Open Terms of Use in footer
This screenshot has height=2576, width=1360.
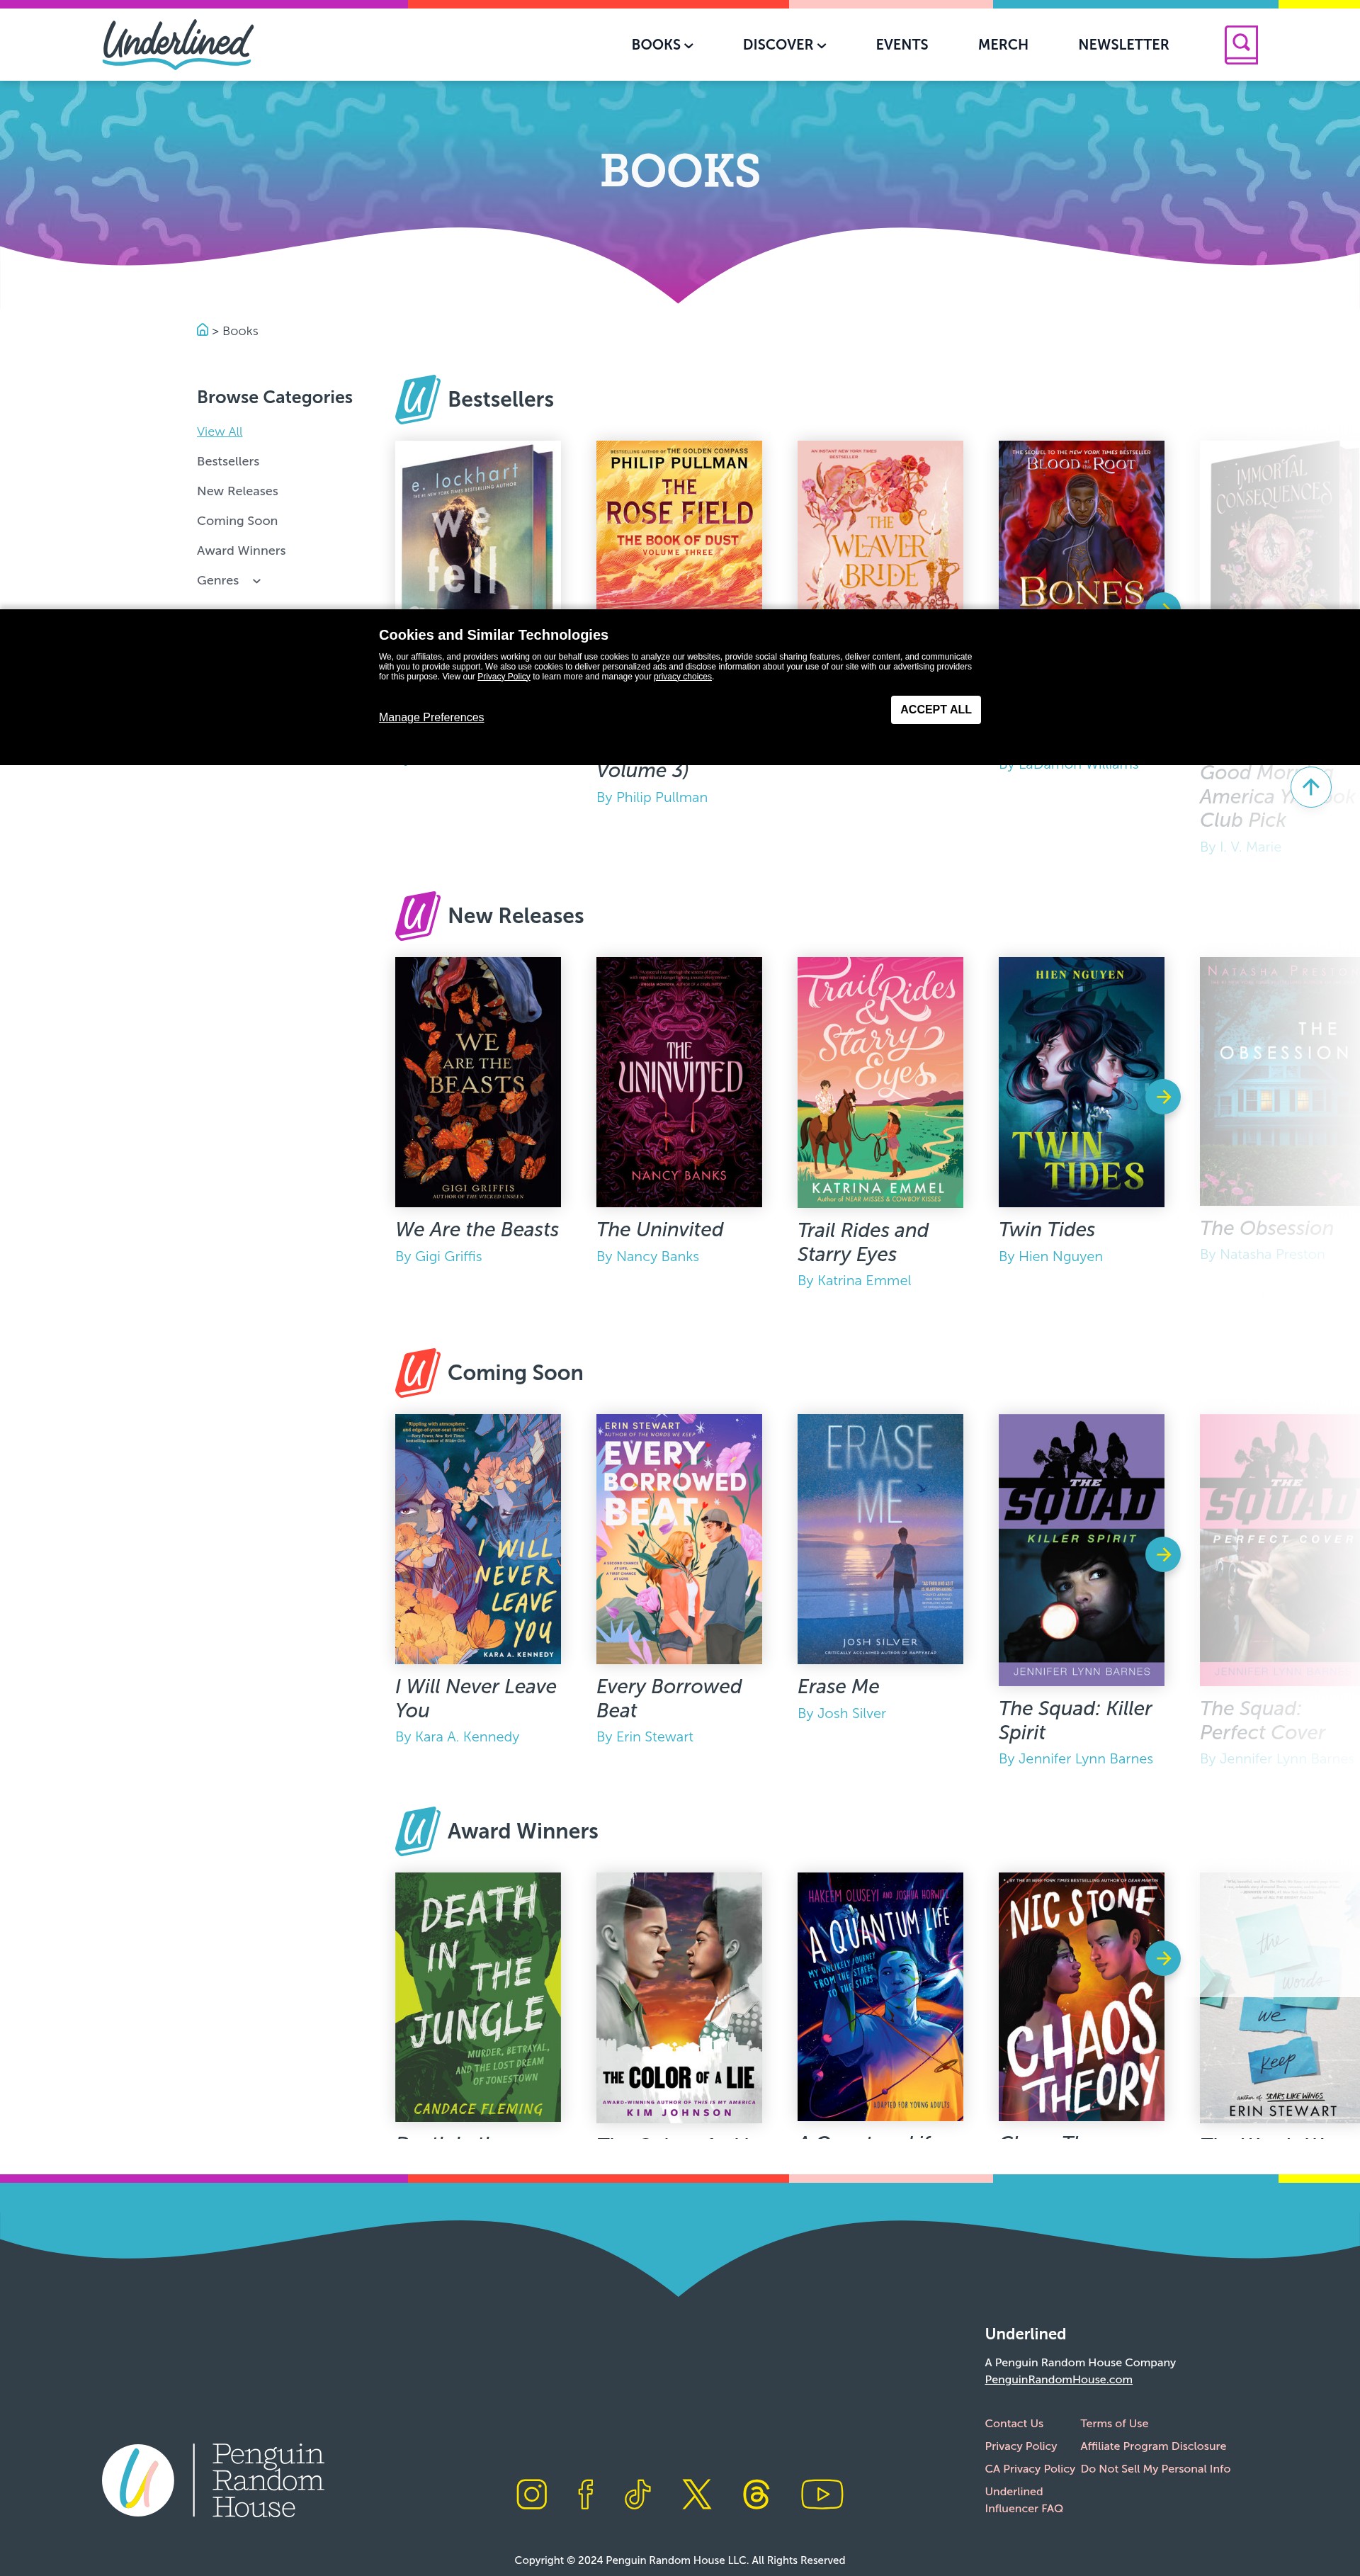point(1114,2423)
